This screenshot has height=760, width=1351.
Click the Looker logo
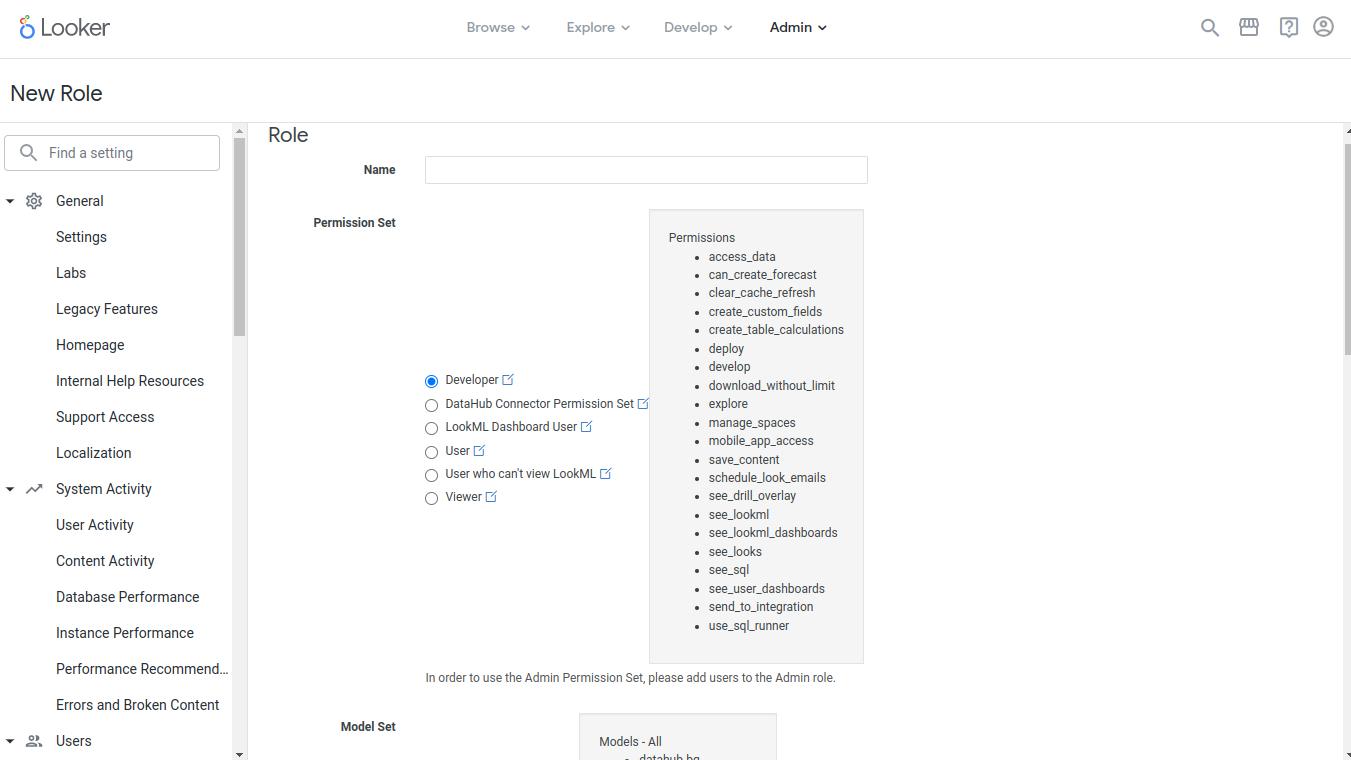[64, 27]
